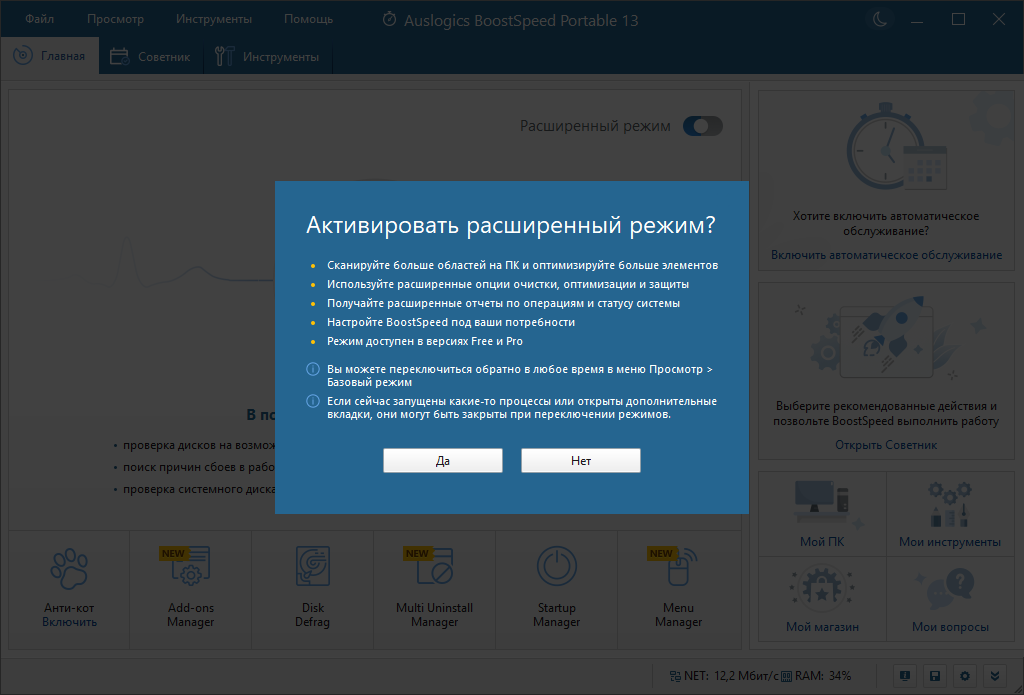Switch to dark theme with moon icon
Viewport: 1024px width, 695px height.
click(x=879, y=18)
